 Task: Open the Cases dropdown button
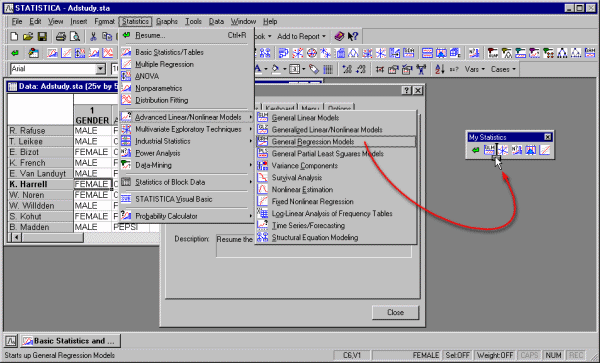pos(503,69)
